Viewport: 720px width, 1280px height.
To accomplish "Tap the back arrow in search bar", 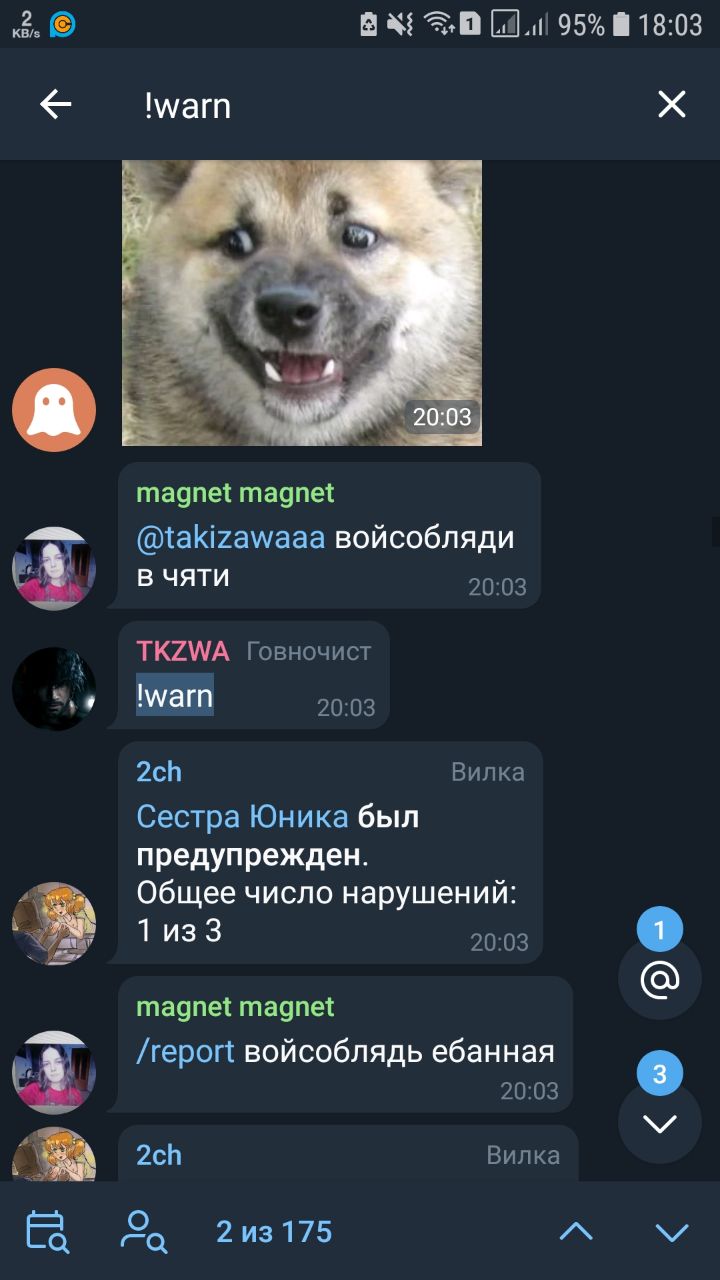I will click(55, 104).
